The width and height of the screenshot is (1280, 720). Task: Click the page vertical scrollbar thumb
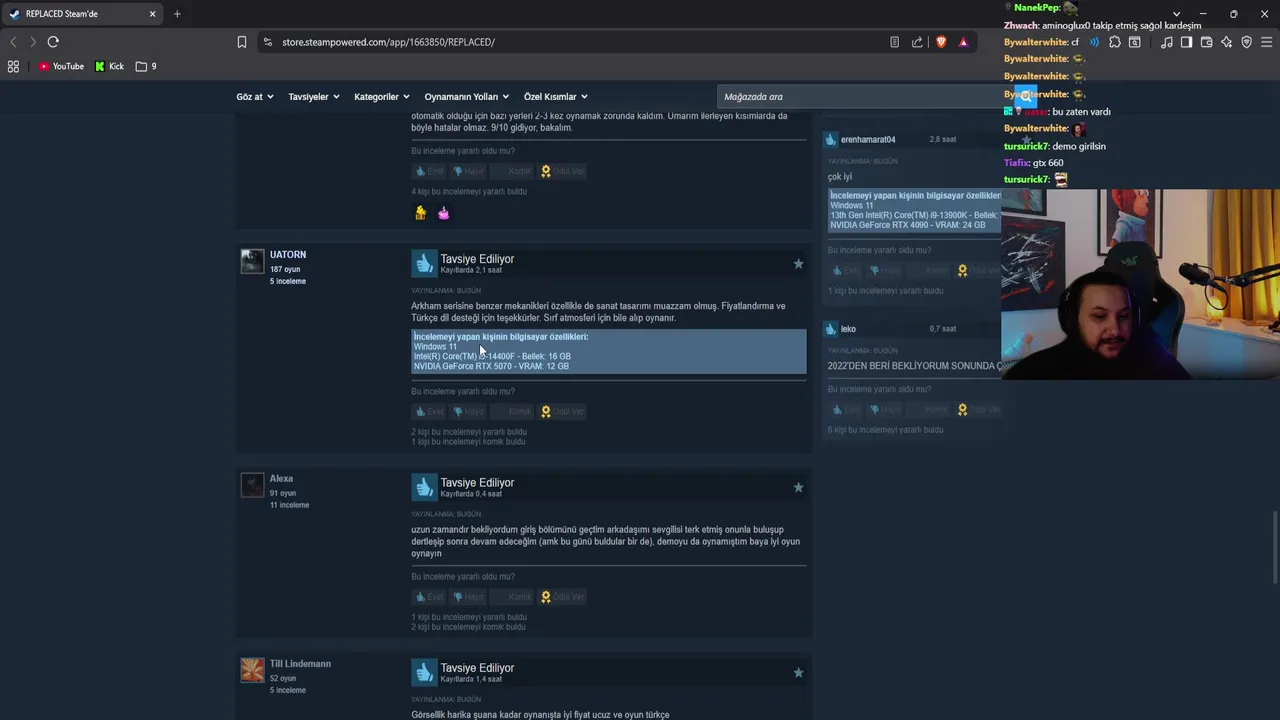pos(1276,548)
